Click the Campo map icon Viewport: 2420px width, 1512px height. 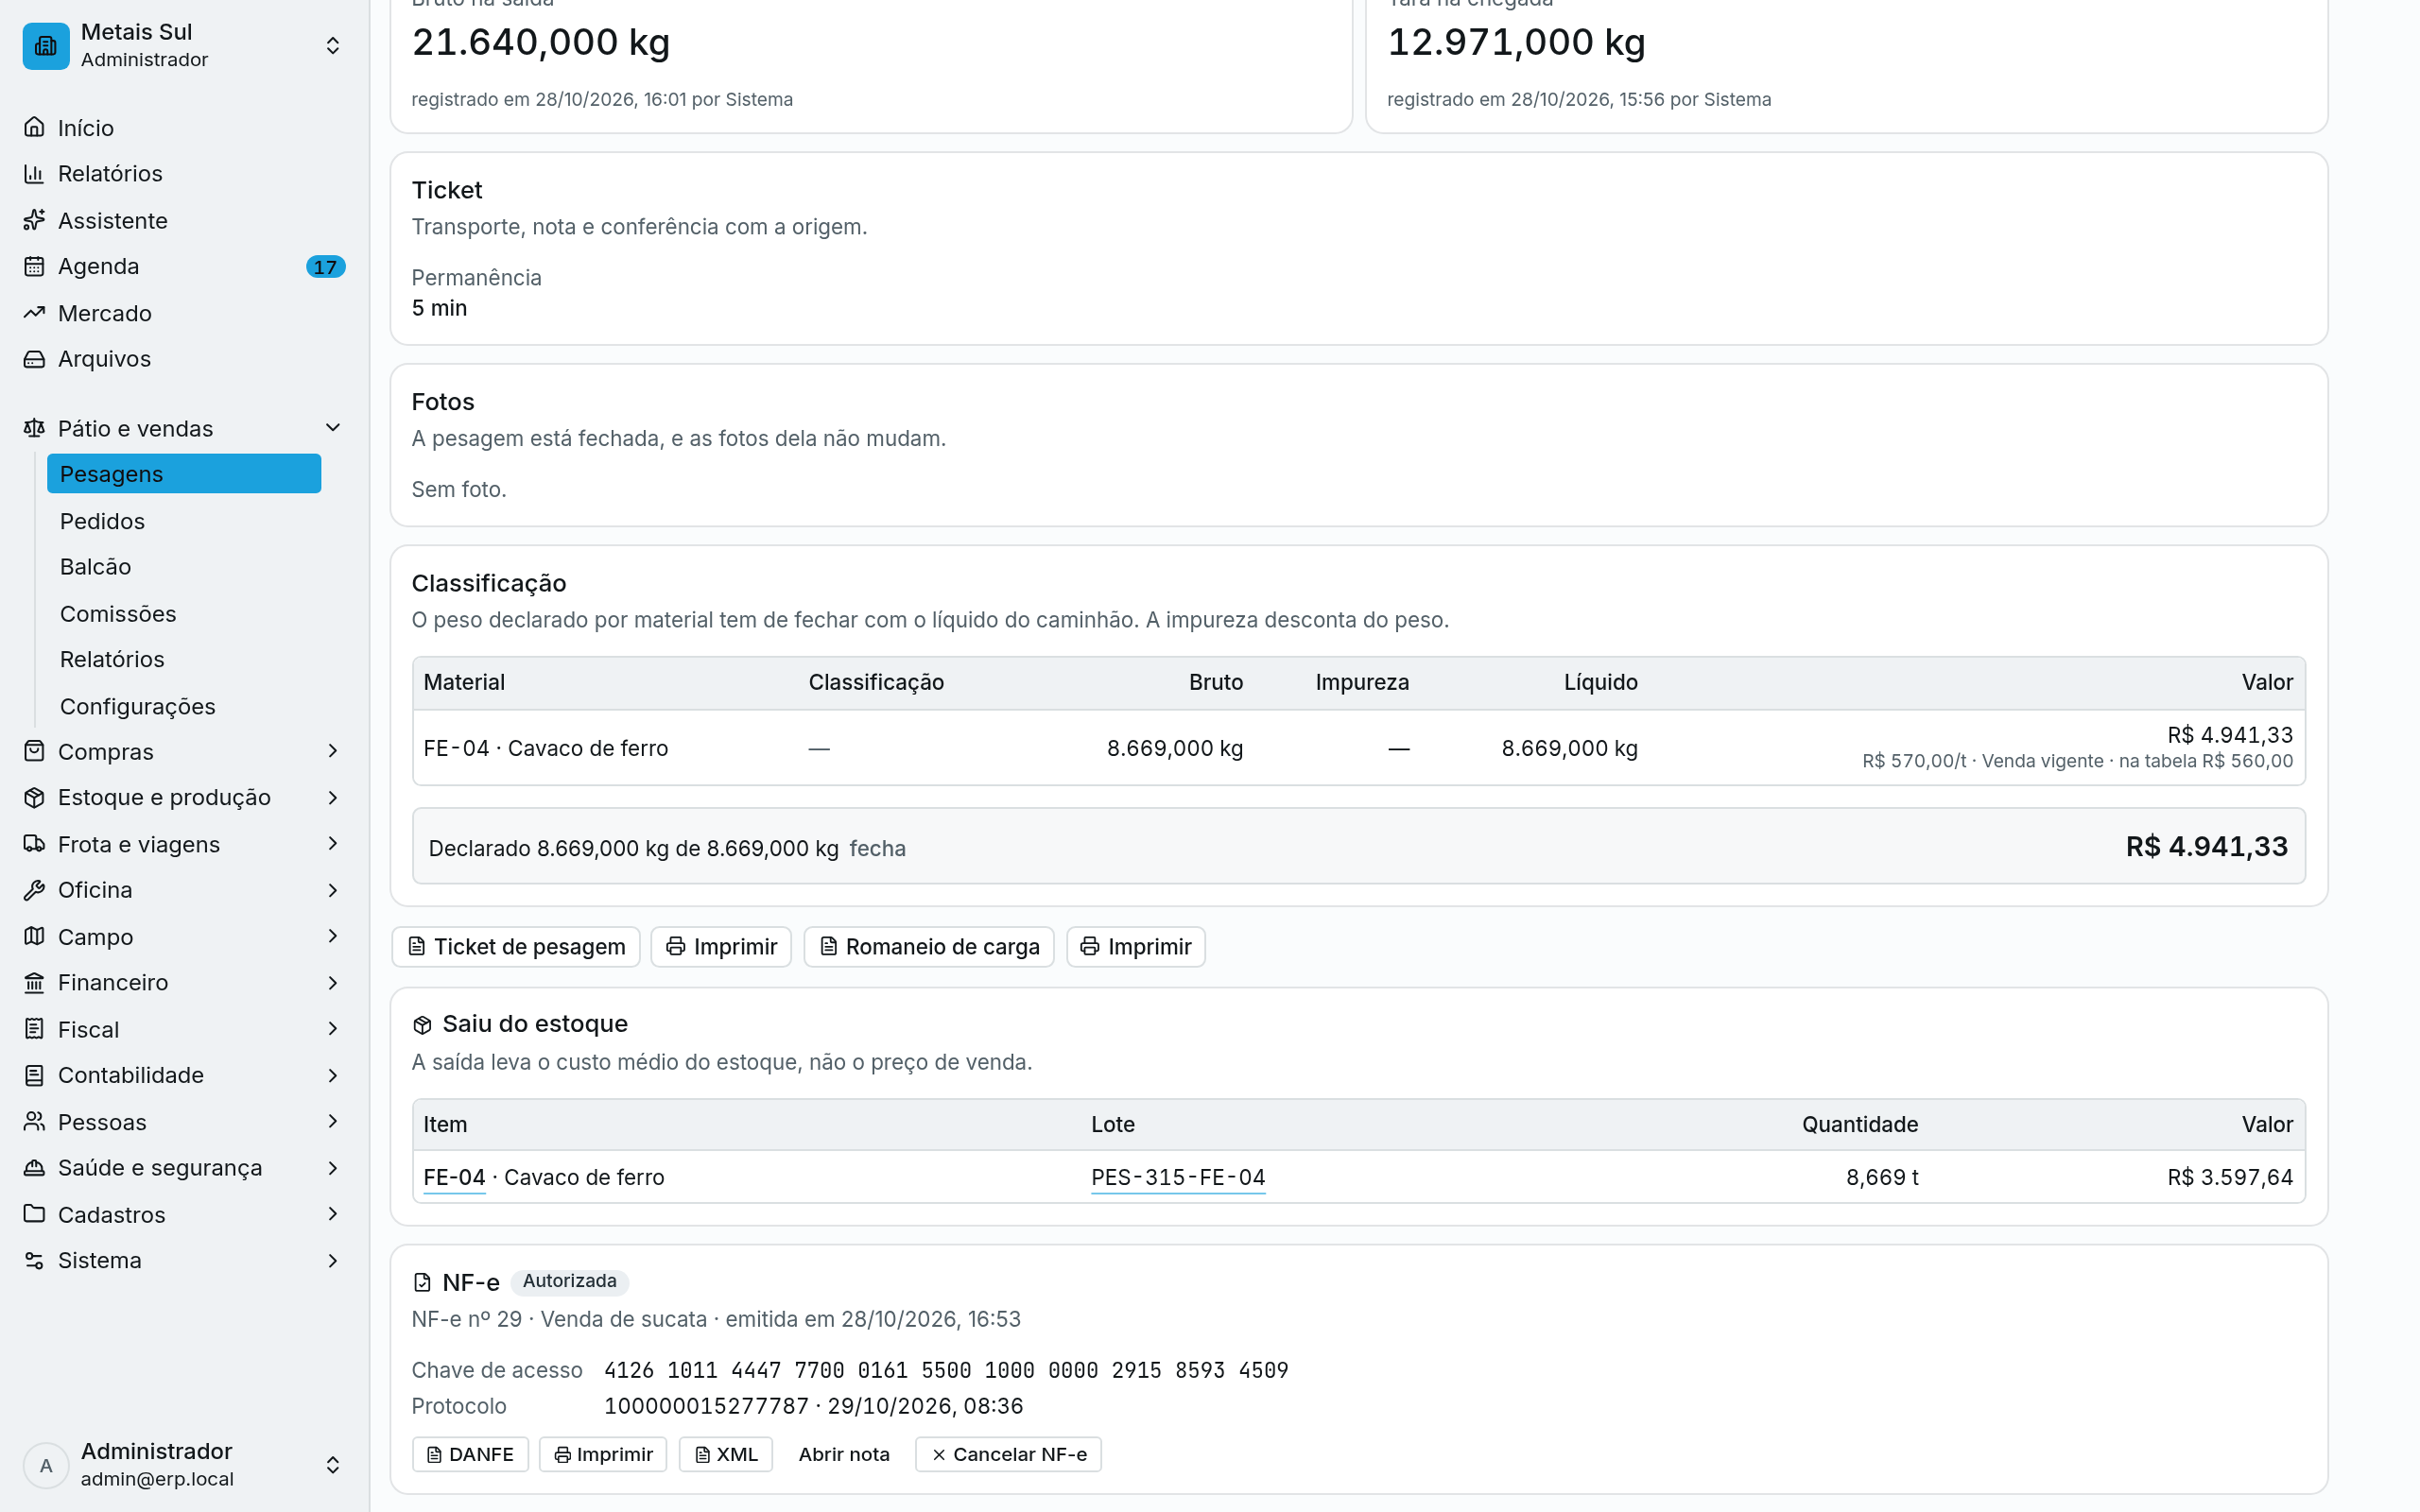34,936
